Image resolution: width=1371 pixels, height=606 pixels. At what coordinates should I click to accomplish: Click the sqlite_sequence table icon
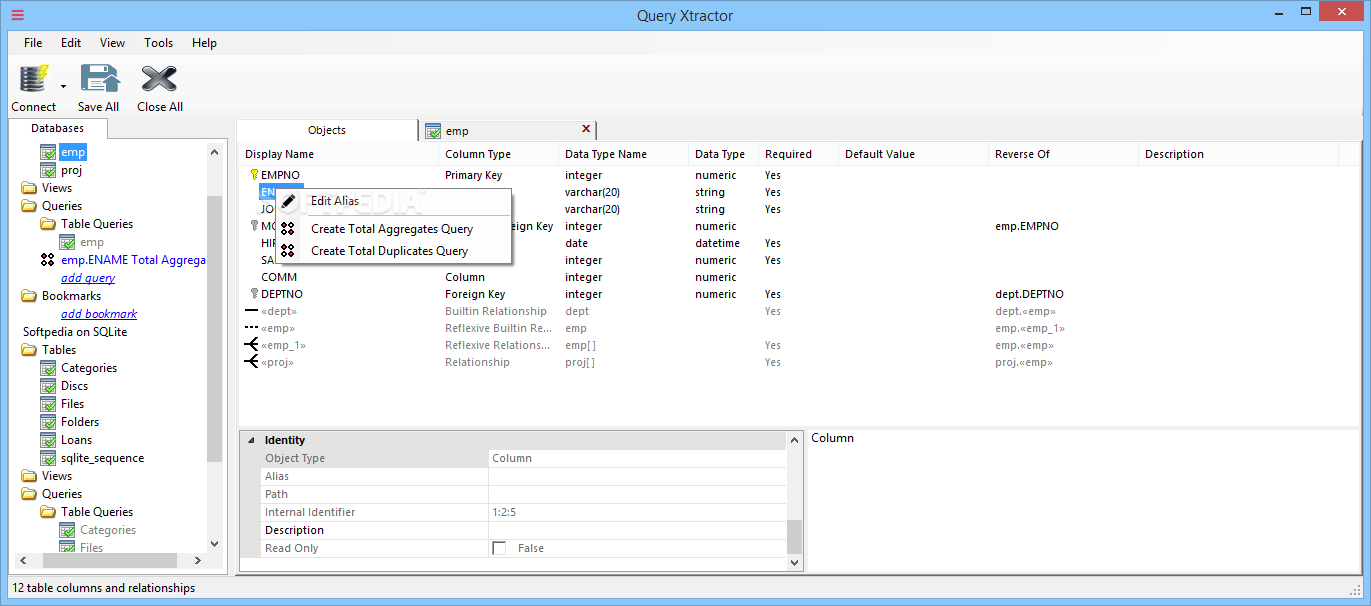[x=48, y=458]
